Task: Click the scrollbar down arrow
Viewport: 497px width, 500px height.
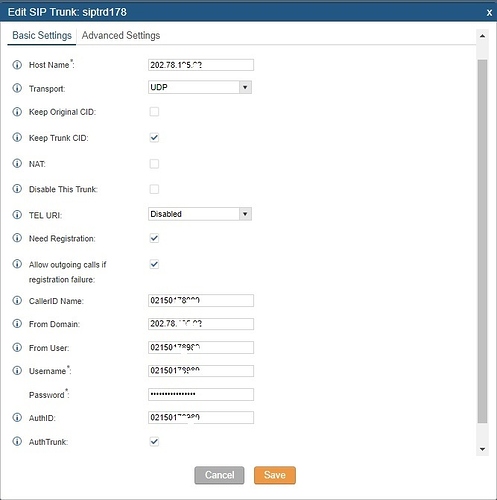Action: tap(482, 449)
